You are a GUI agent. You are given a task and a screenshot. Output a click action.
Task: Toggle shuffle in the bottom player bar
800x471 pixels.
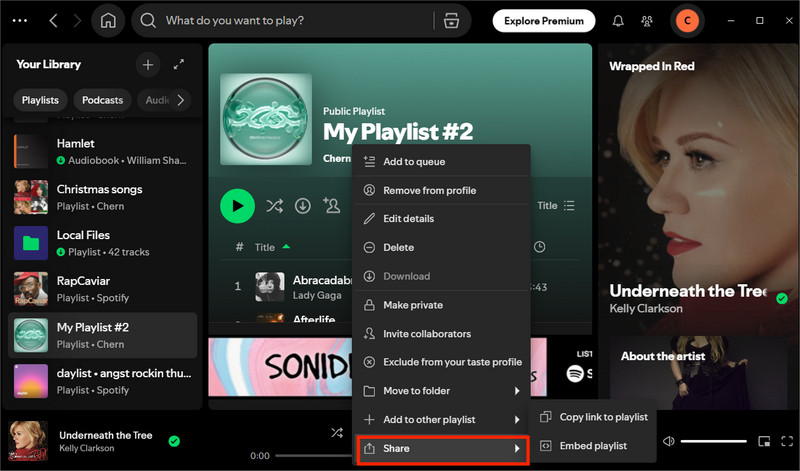tap(337, 433)
